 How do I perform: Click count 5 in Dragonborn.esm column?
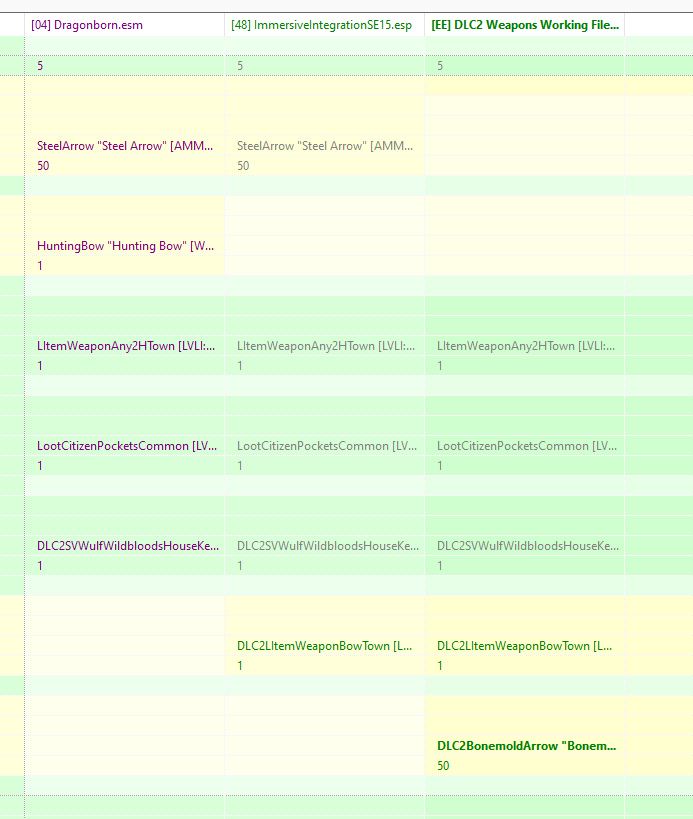click(40, 66)
